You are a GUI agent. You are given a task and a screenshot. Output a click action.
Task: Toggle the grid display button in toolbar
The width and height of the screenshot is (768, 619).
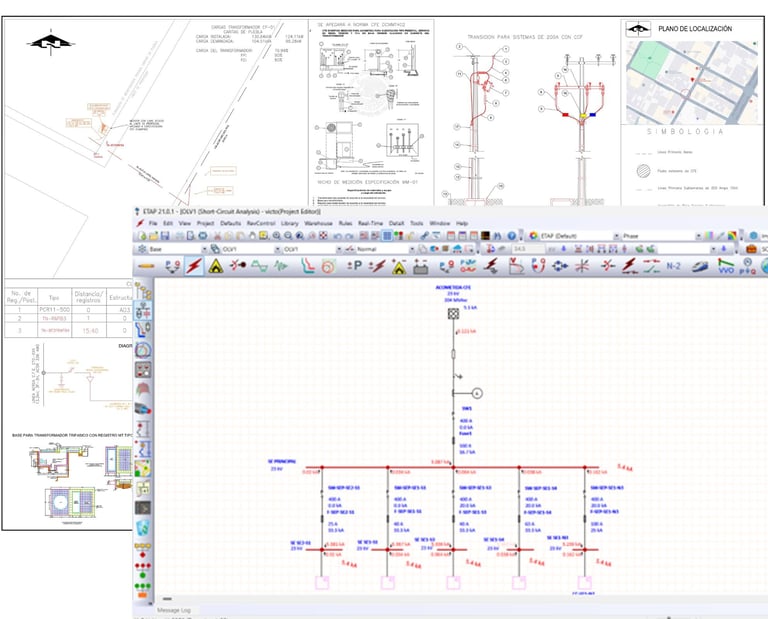coord(387,236)
